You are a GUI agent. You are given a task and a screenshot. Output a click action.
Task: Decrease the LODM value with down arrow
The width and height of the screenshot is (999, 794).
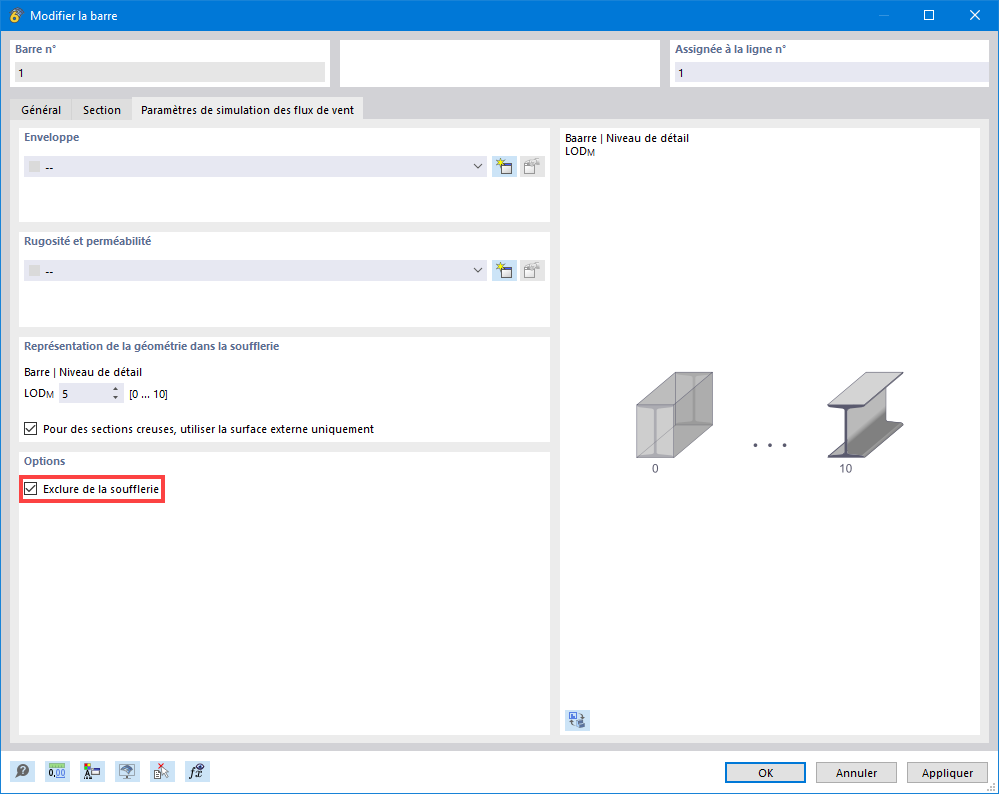[x=115, y=398]
